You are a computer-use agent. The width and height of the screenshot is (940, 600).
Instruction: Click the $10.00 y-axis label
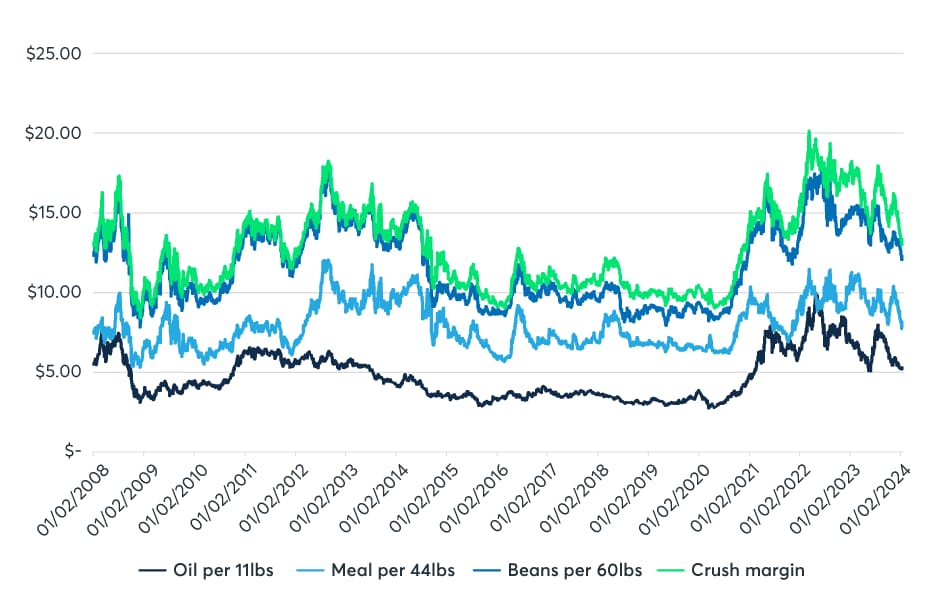pos(54,292)
